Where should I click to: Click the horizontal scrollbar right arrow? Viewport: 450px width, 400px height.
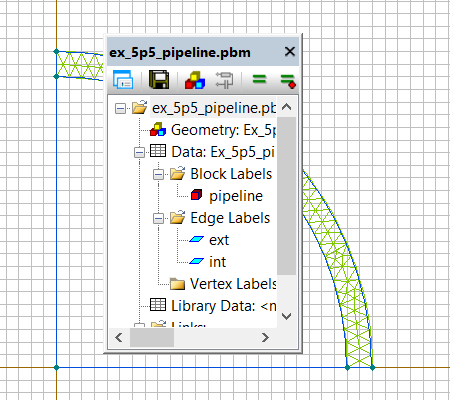click(x=265, y=338)
